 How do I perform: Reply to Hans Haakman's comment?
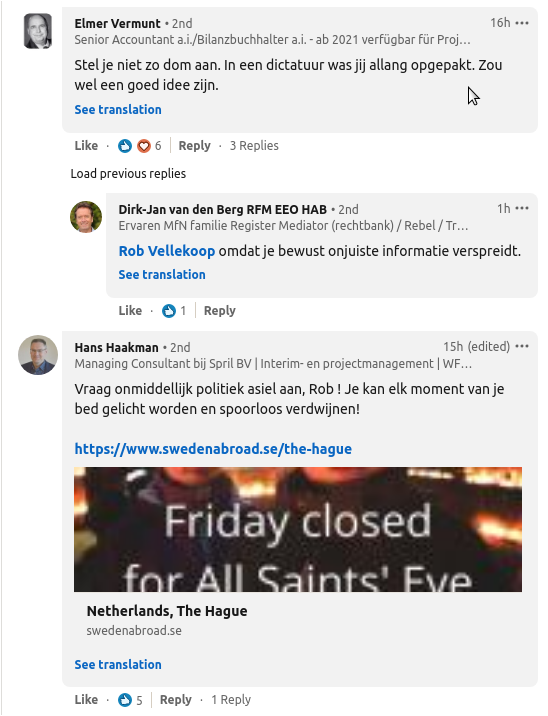(x=176, y=700)
